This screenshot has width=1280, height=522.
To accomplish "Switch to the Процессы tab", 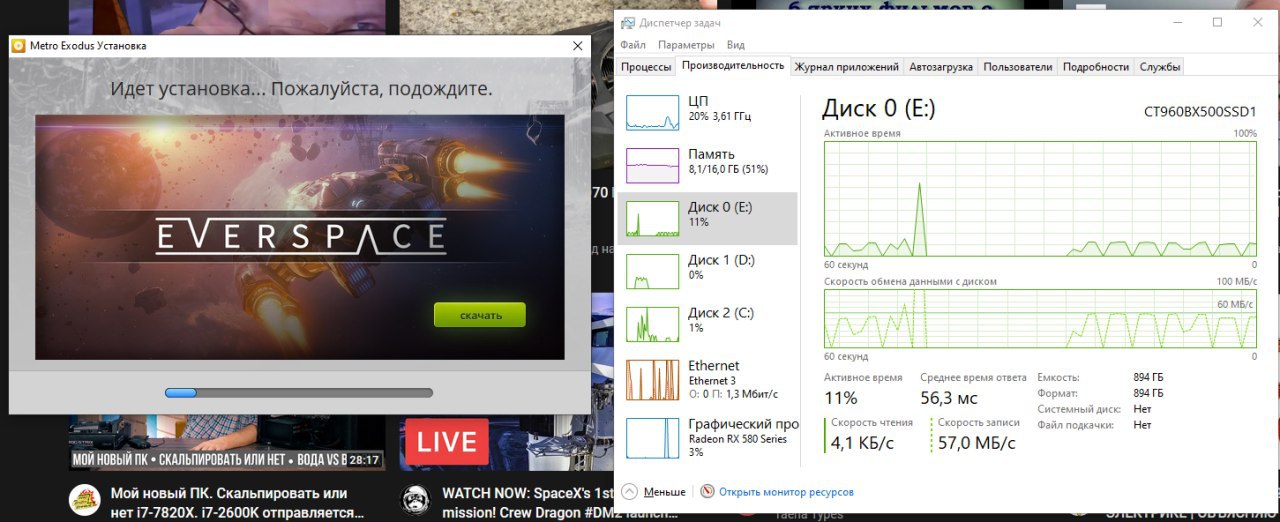I will pos(646,67).
